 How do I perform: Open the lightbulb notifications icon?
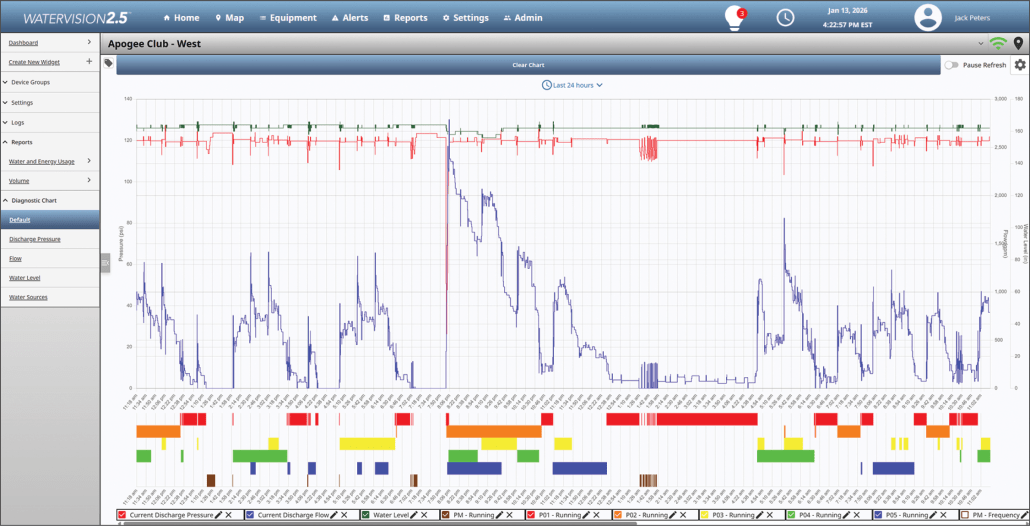point(735,18)
